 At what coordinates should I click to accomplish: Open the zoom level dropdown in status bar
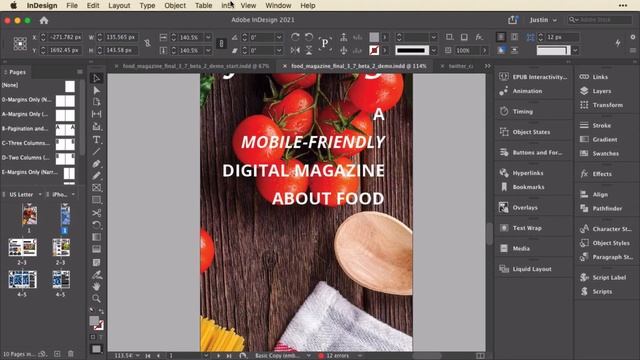pos(137,356)
